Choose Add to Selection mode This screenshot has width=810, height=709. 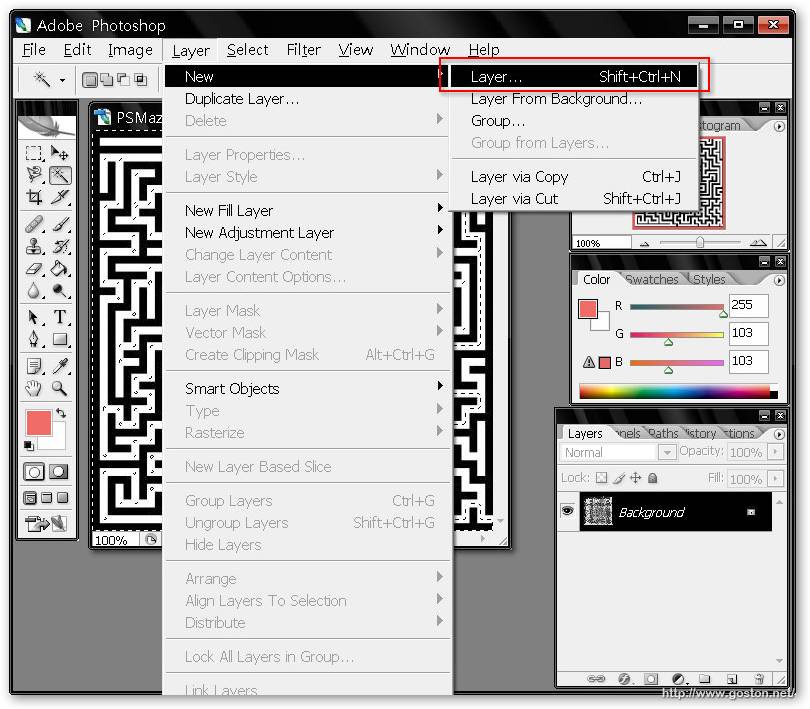coord(106,80)
